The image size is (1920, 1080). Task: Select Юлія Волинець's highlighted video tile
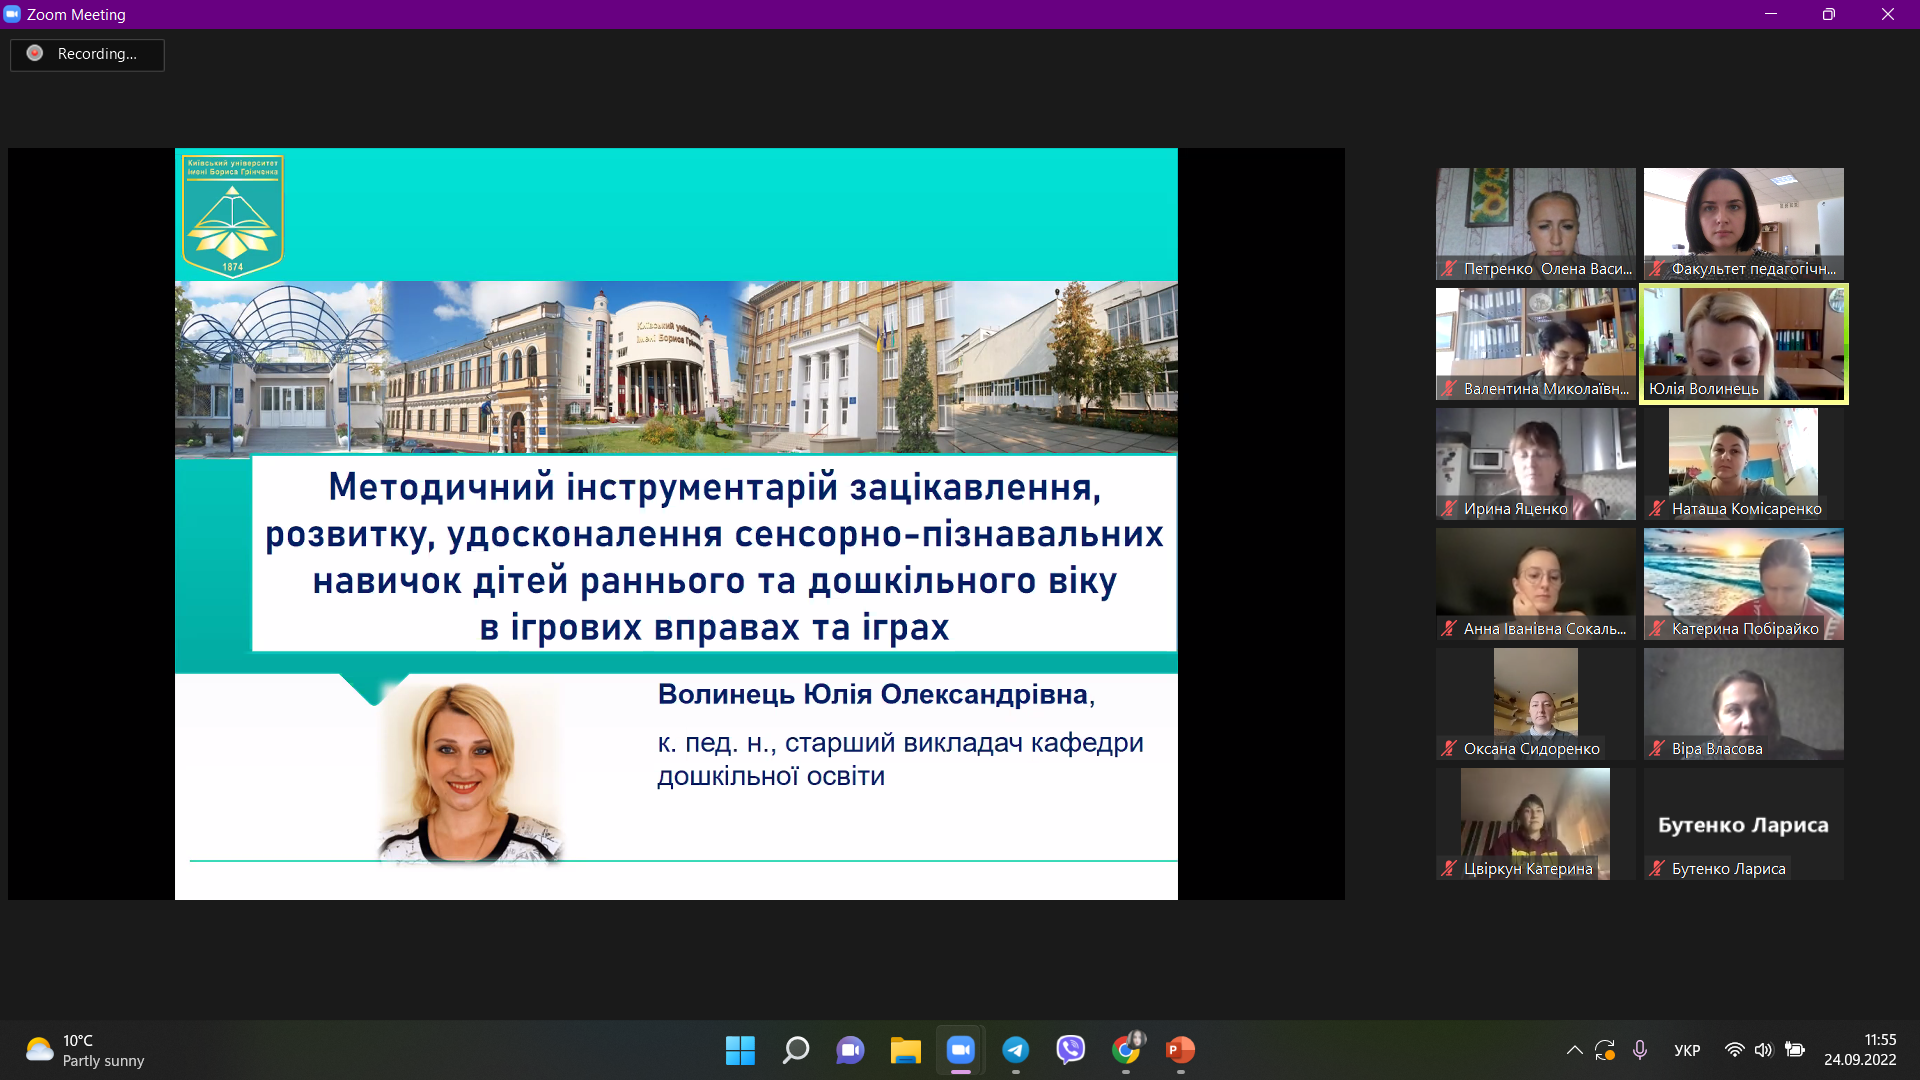pyautogui.click(x=1743, y=343)
